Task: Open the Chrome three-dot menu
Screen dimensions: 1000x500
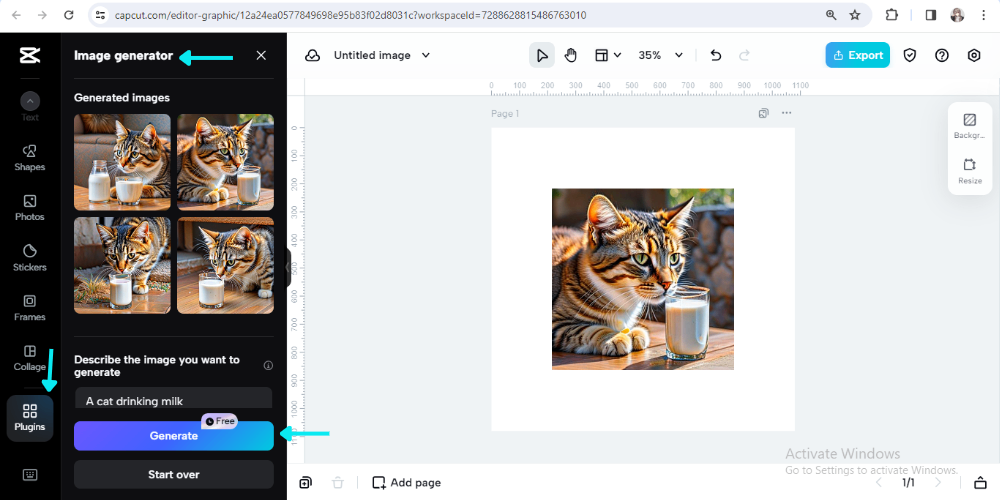Action: coord(983,15)
